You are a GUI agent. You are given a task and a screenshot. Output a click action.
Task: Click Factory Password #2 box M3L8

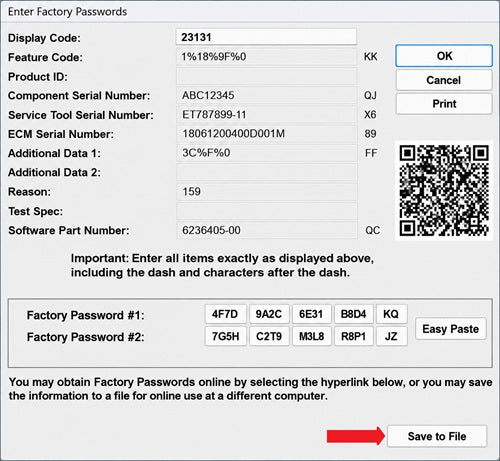tap(311, 336)
